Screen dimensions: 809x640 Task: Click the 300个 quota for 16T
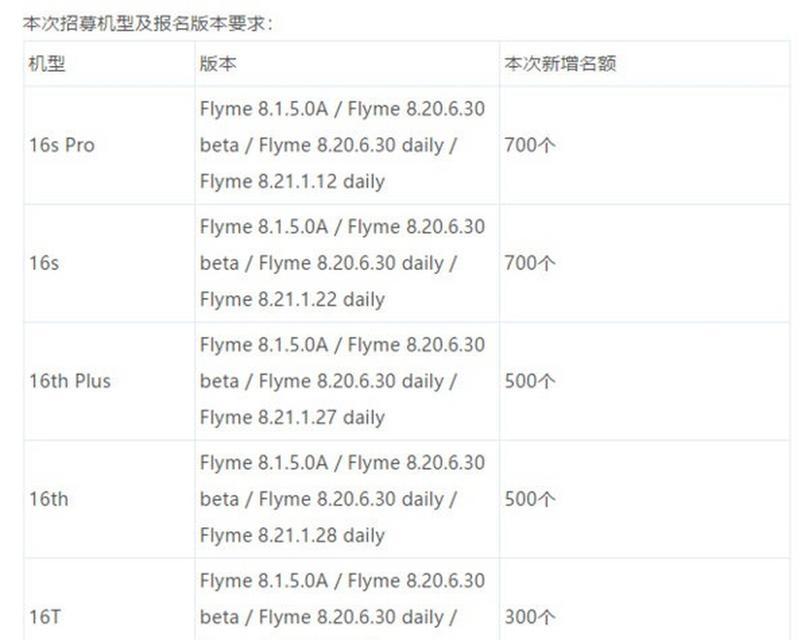530,617
